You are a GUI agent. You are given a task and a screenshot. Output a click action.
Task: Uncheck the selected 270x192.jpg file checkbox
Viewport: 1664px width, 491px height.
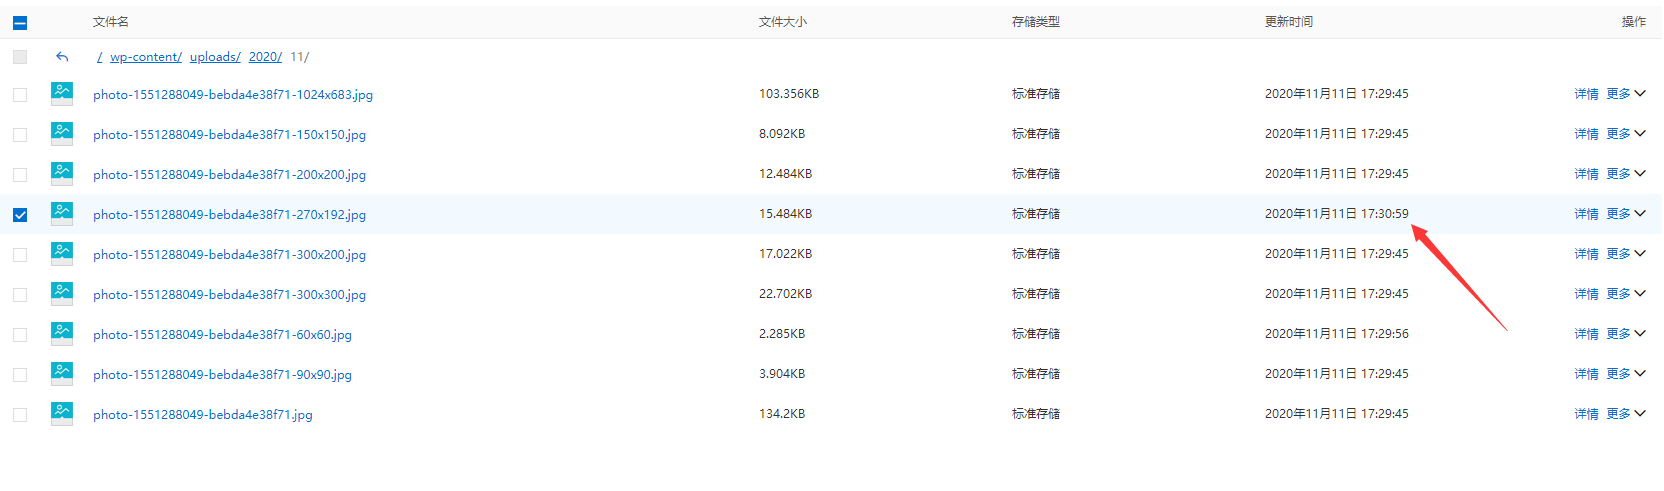coord(20,215)
